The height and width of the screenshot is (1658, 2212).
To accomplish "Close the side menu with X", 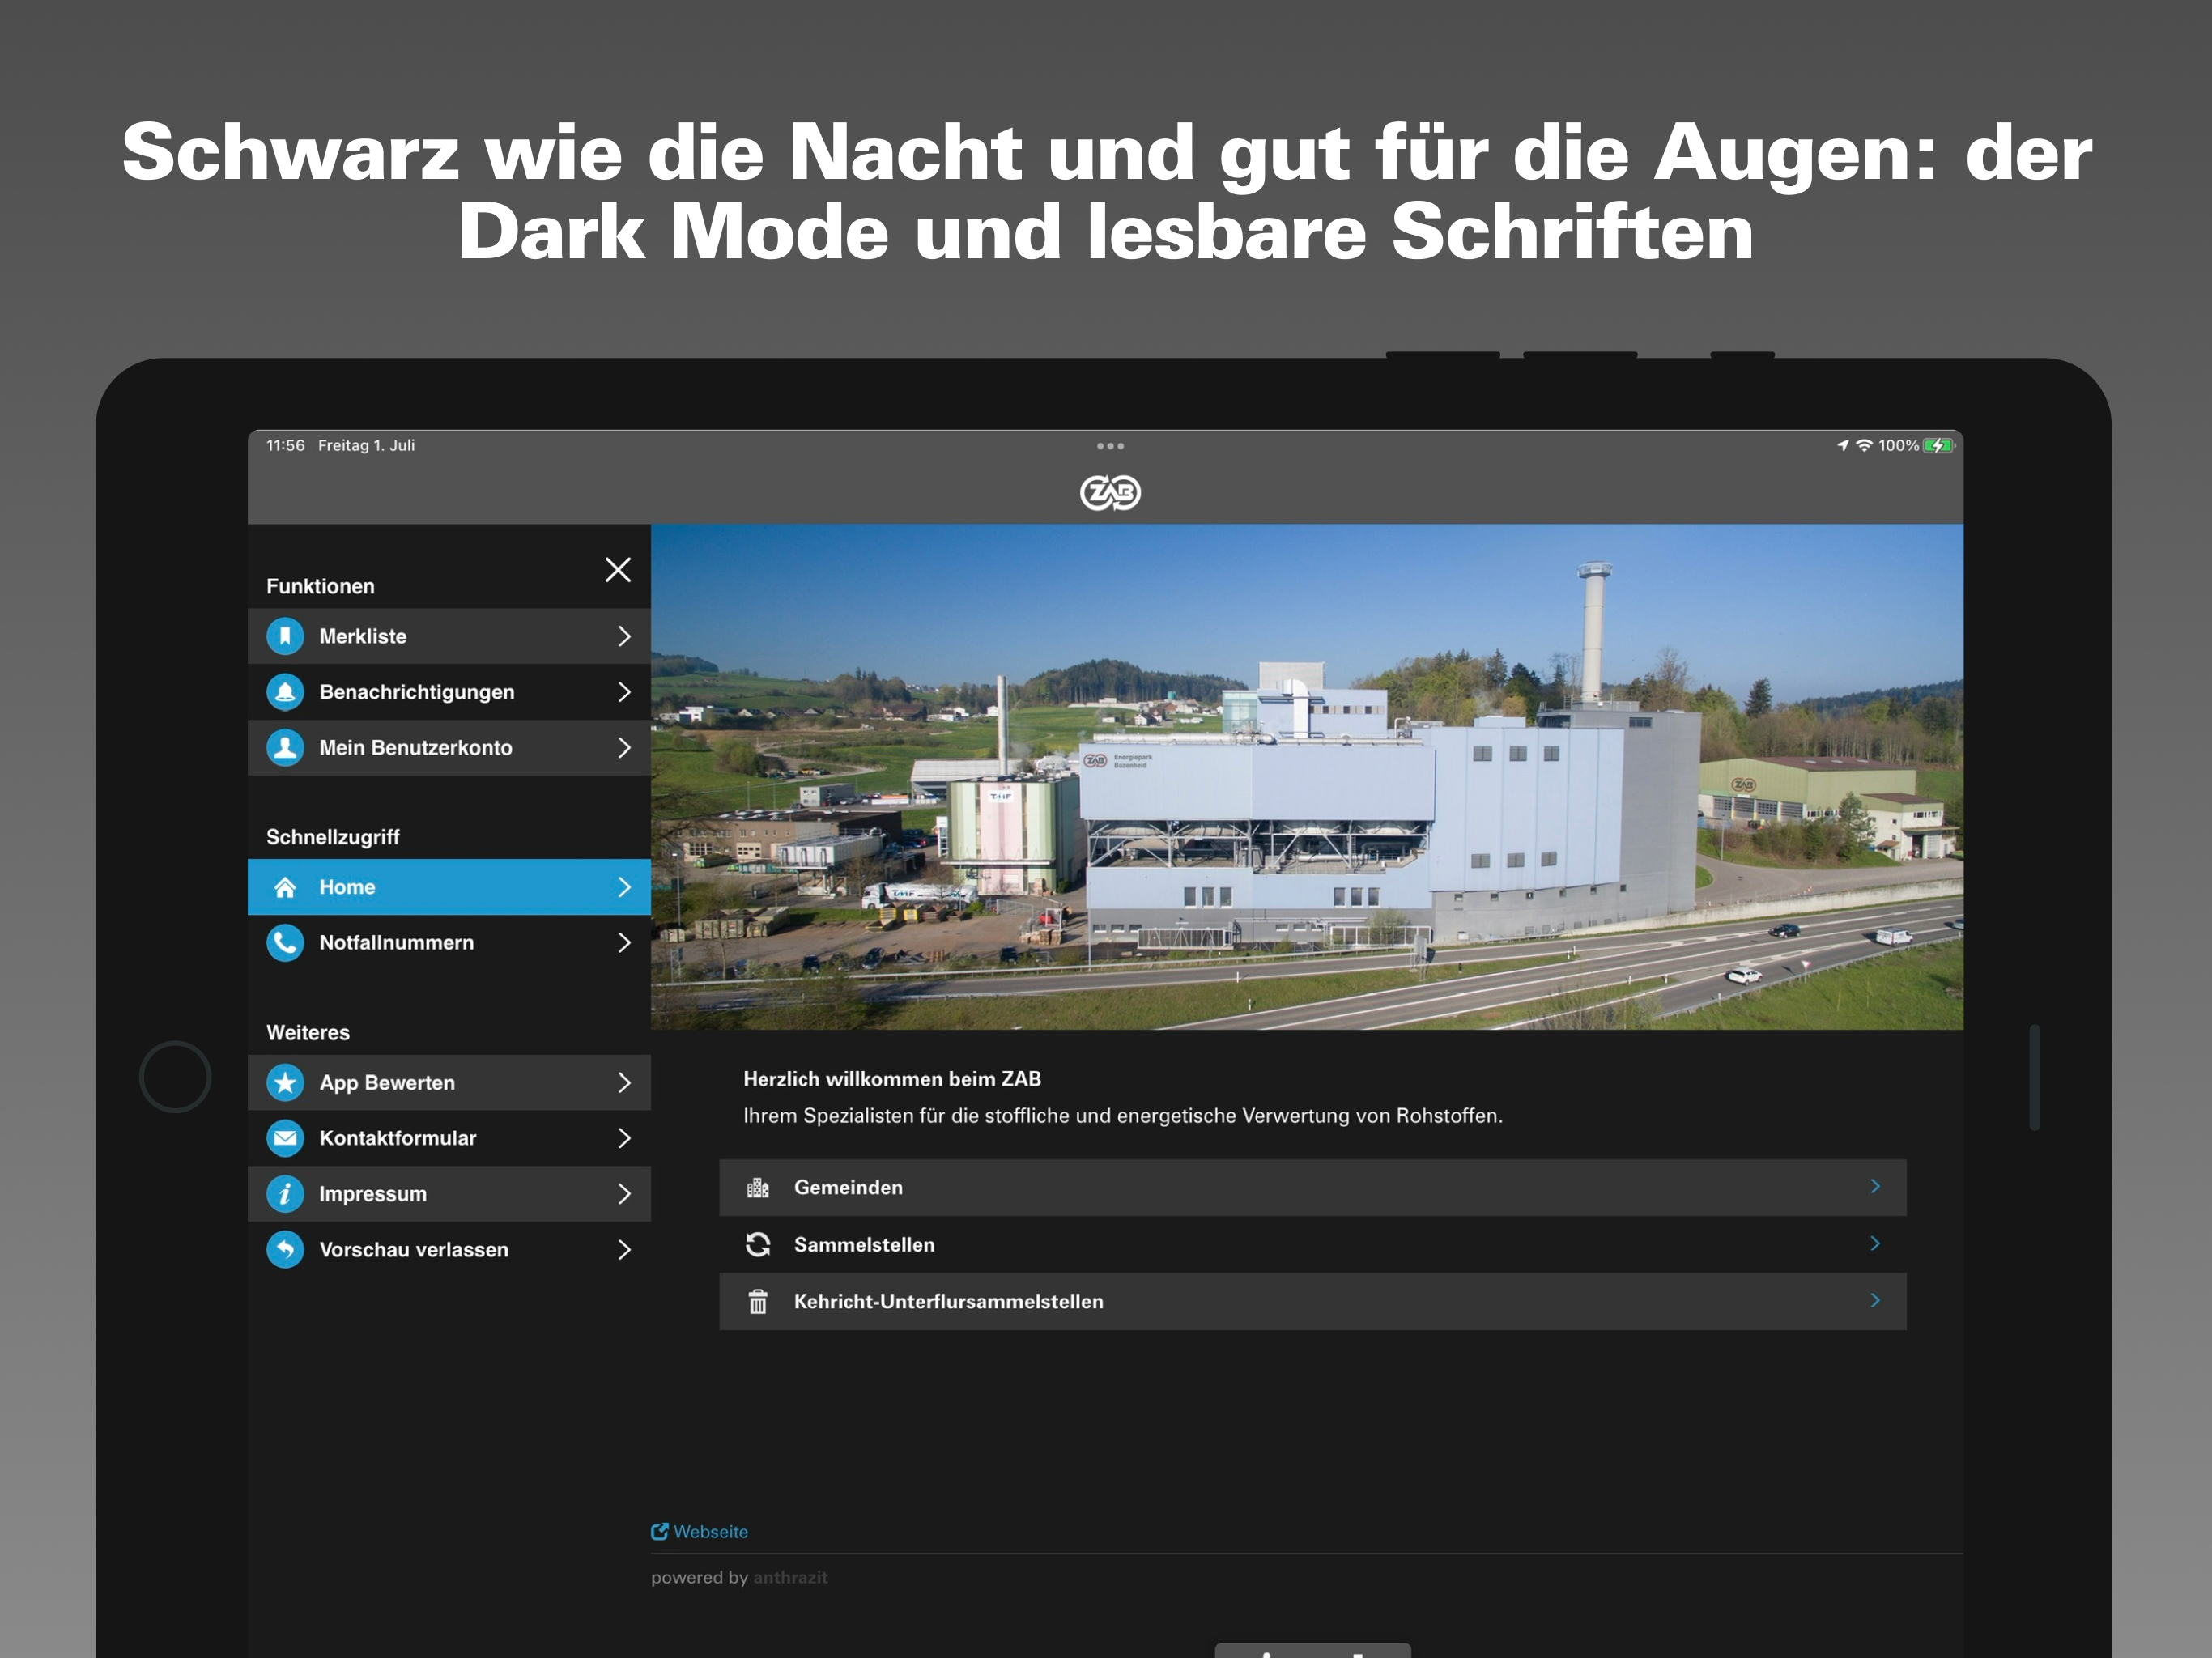I will pyautogui.click(x=618, y=569).
